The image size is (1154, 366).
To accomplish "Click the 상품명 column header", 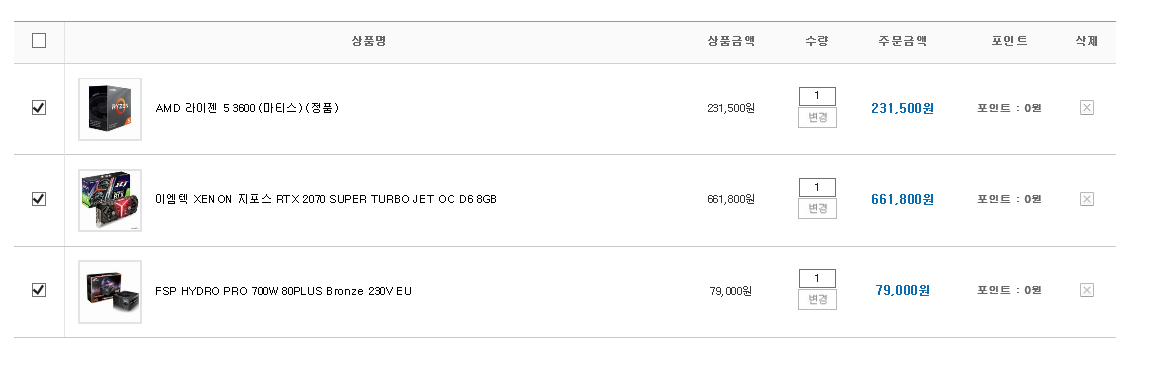I will point(369,41).
